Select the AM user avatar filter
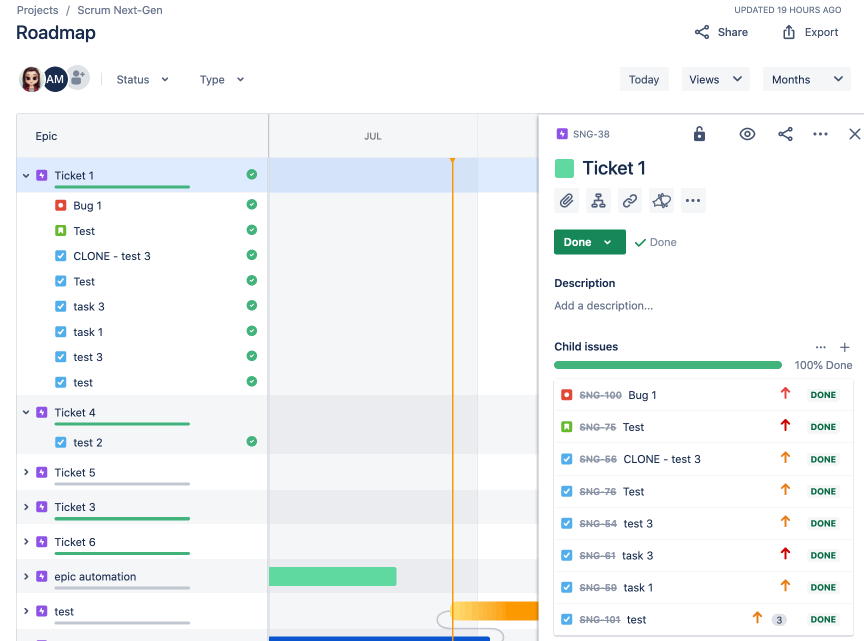The height and width of the screenshot is (641, 864). (x=54, y=79)
